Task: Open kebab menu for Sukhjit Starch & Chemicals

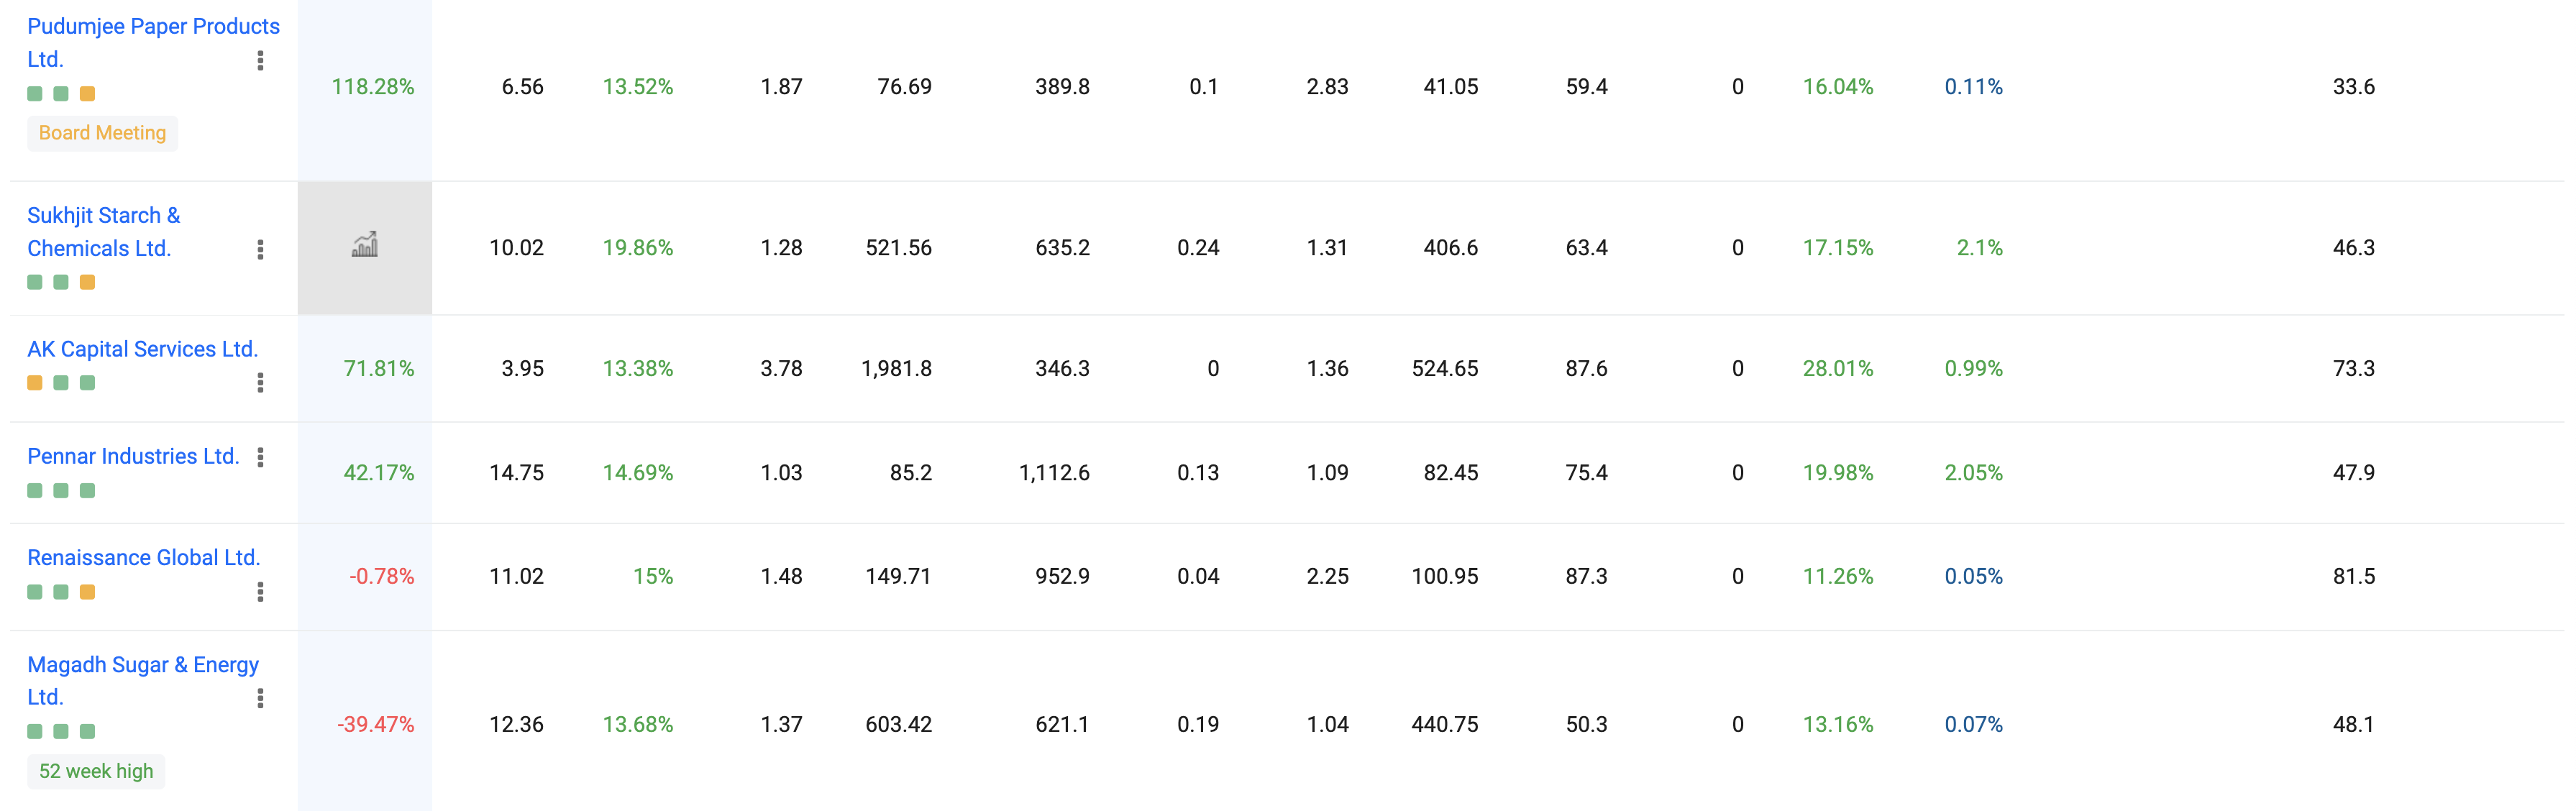Action: pyautogui.click(x=260, y=249)
